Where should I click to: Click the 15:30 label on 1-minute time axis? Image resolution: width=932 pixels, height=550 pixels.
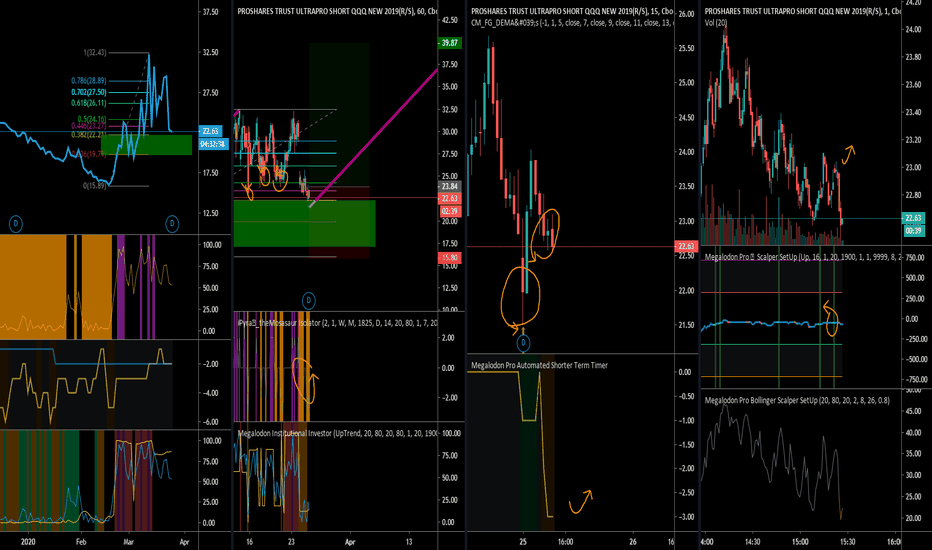click(847, 542)
